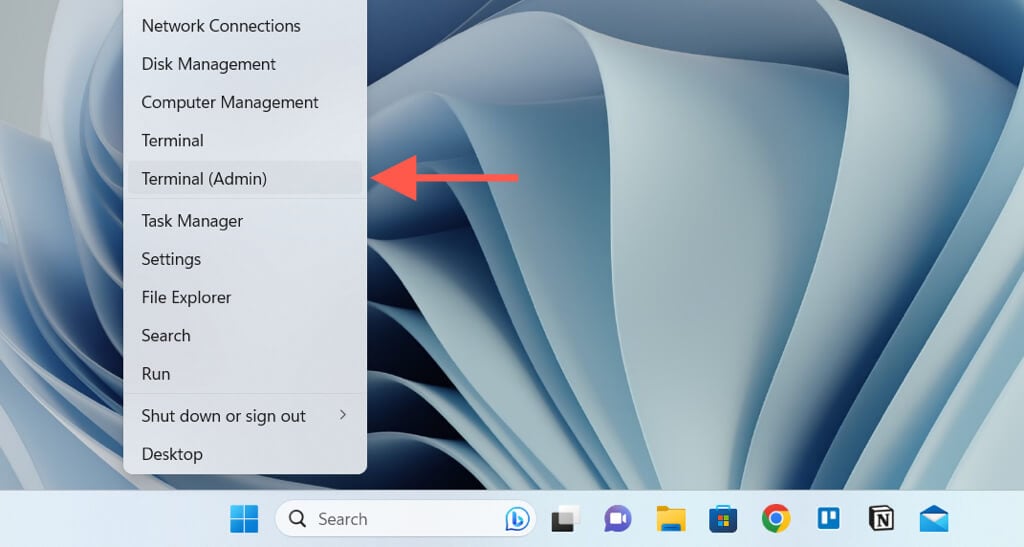Open Task View from the taskbar
This screenshot has width=1024, height=547.
pos(566,519)
